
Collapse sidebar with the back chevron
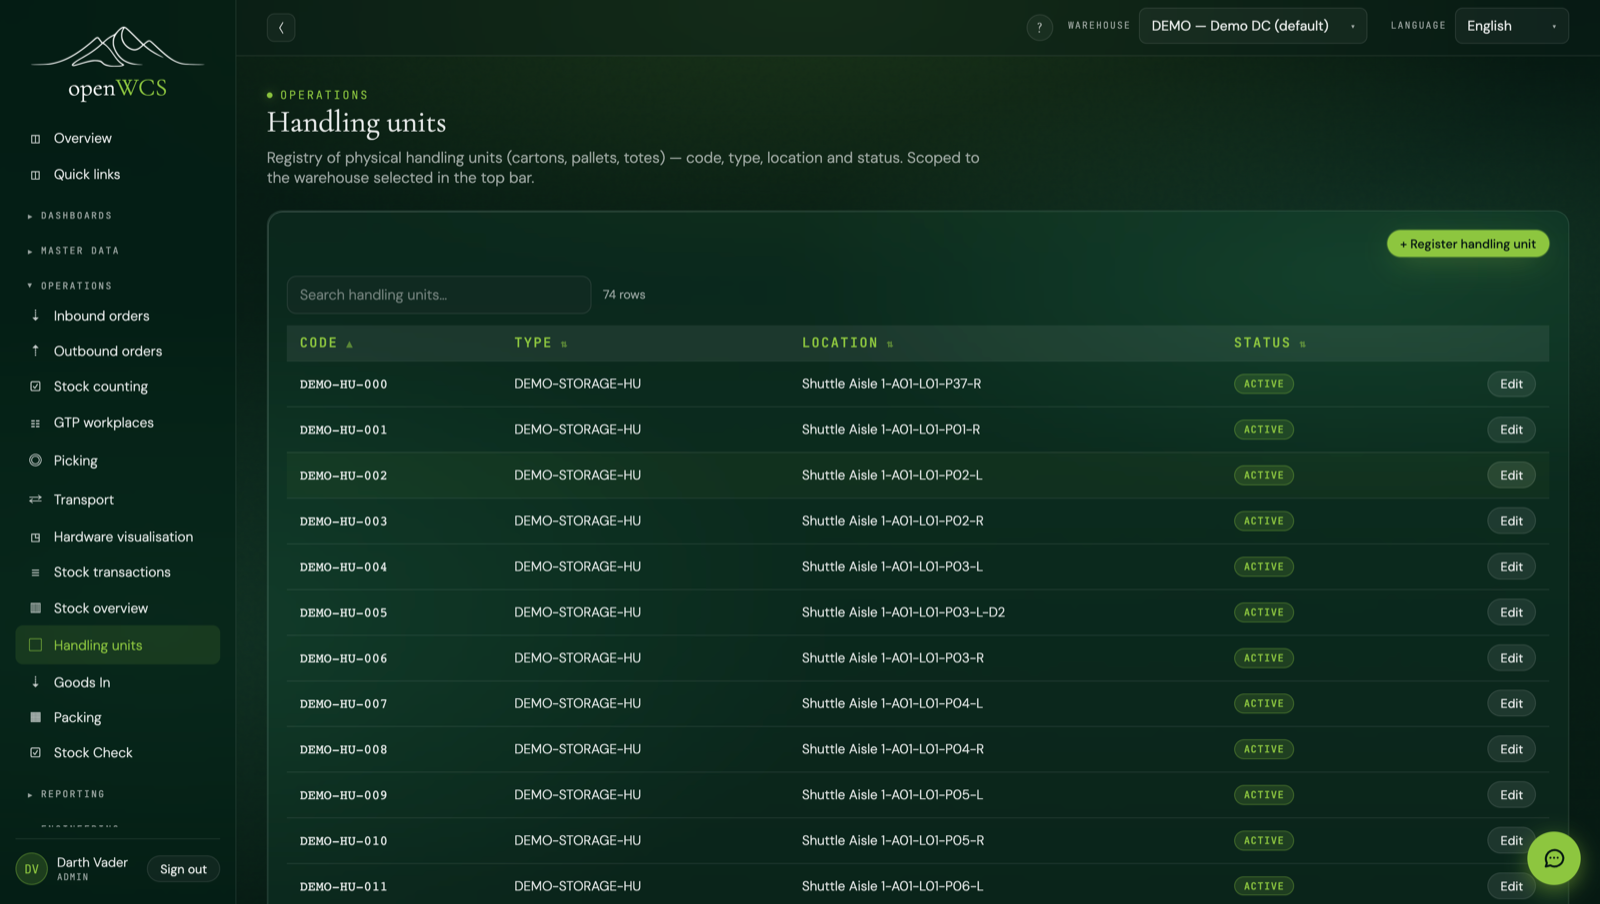[x=281, y=27]
